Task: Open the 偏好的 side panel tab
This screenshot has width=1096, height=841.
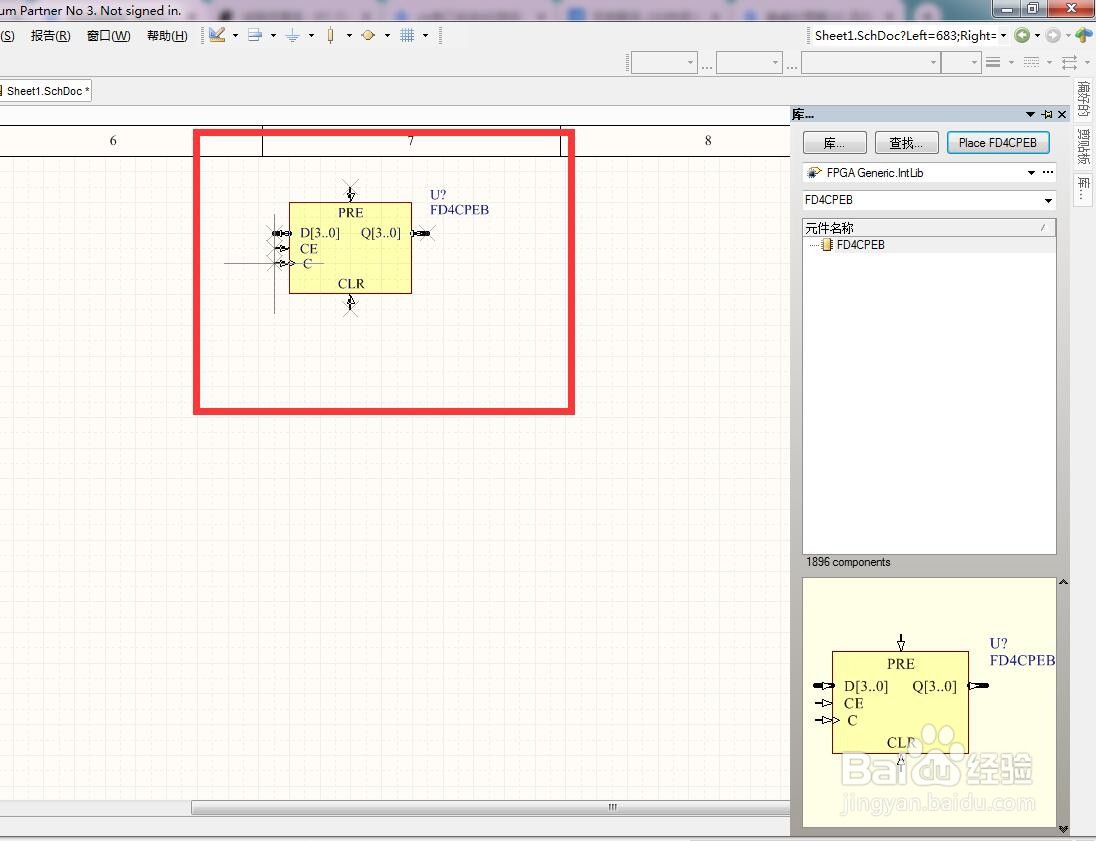Action: coord(1083,99)
